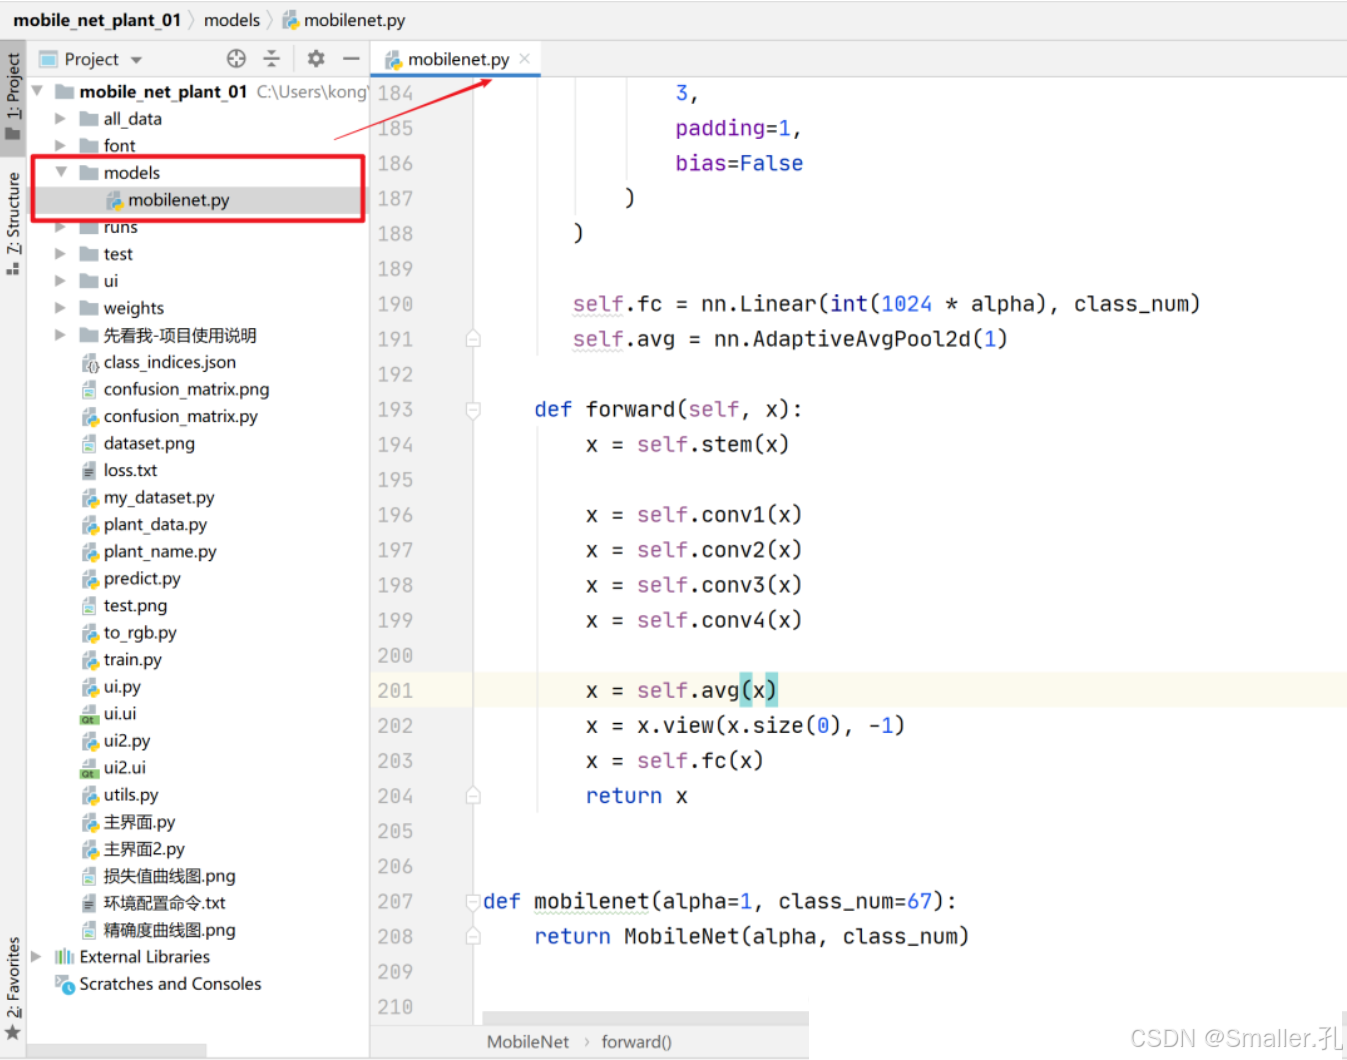Viewport: 1347px width, 1060px height.
Task: Select mobilenet.py in the project tree
Action: pyautogui.click(x=178, y=200)
